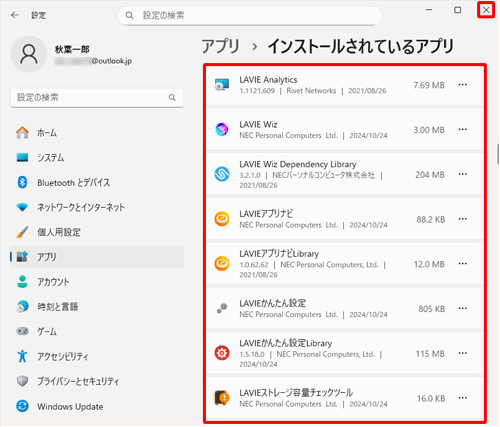
Task: Click the LAVIEストレージ容量チェックツール icon
Action: [222, 398]
